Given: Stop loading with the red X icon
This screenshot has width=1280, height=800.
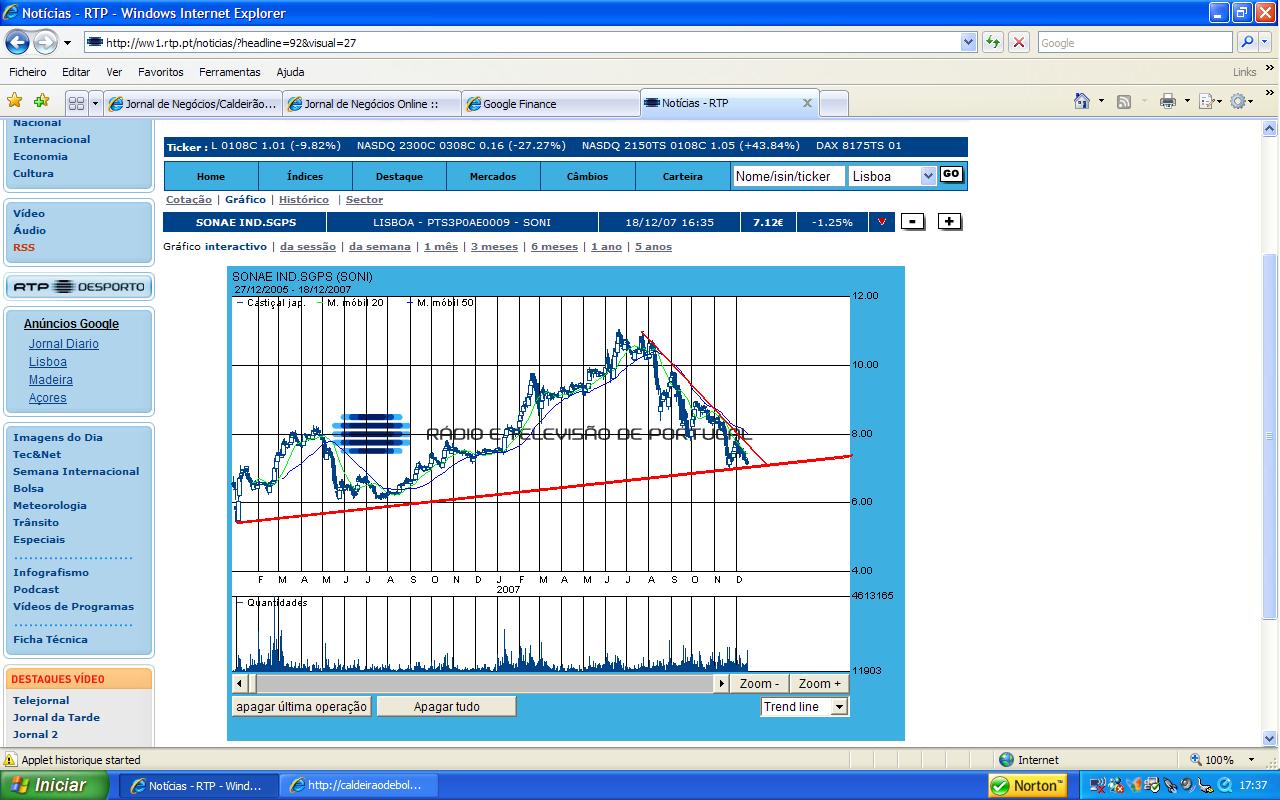Looking at the screenshot, I should pyautogui.click(x=1019, y=42).
